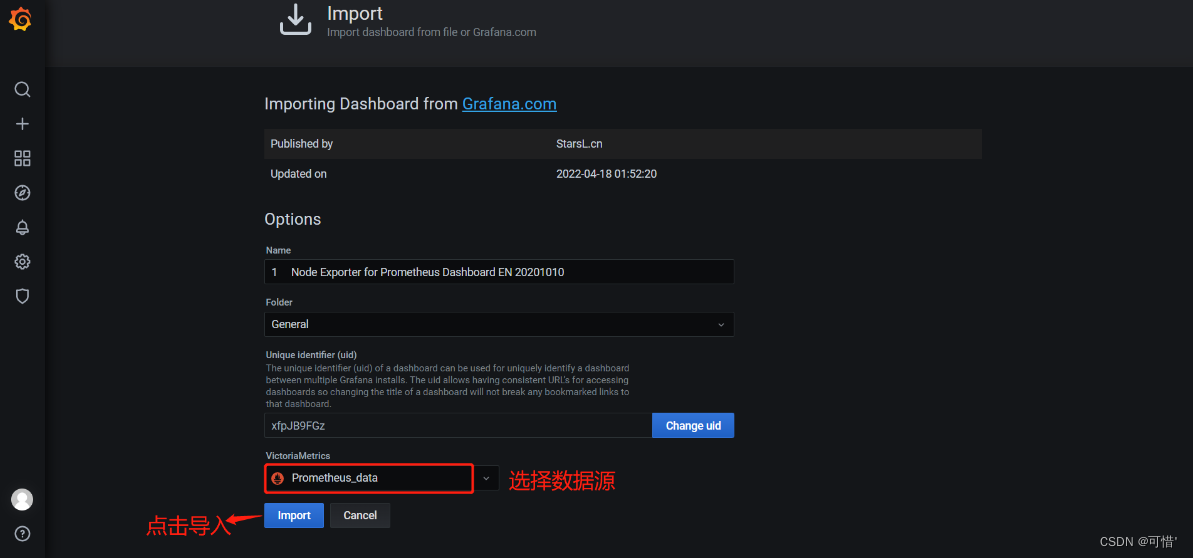Open the Server Admin shield icon
Viewport: 1193px width, 558px height.
[22, 296]
